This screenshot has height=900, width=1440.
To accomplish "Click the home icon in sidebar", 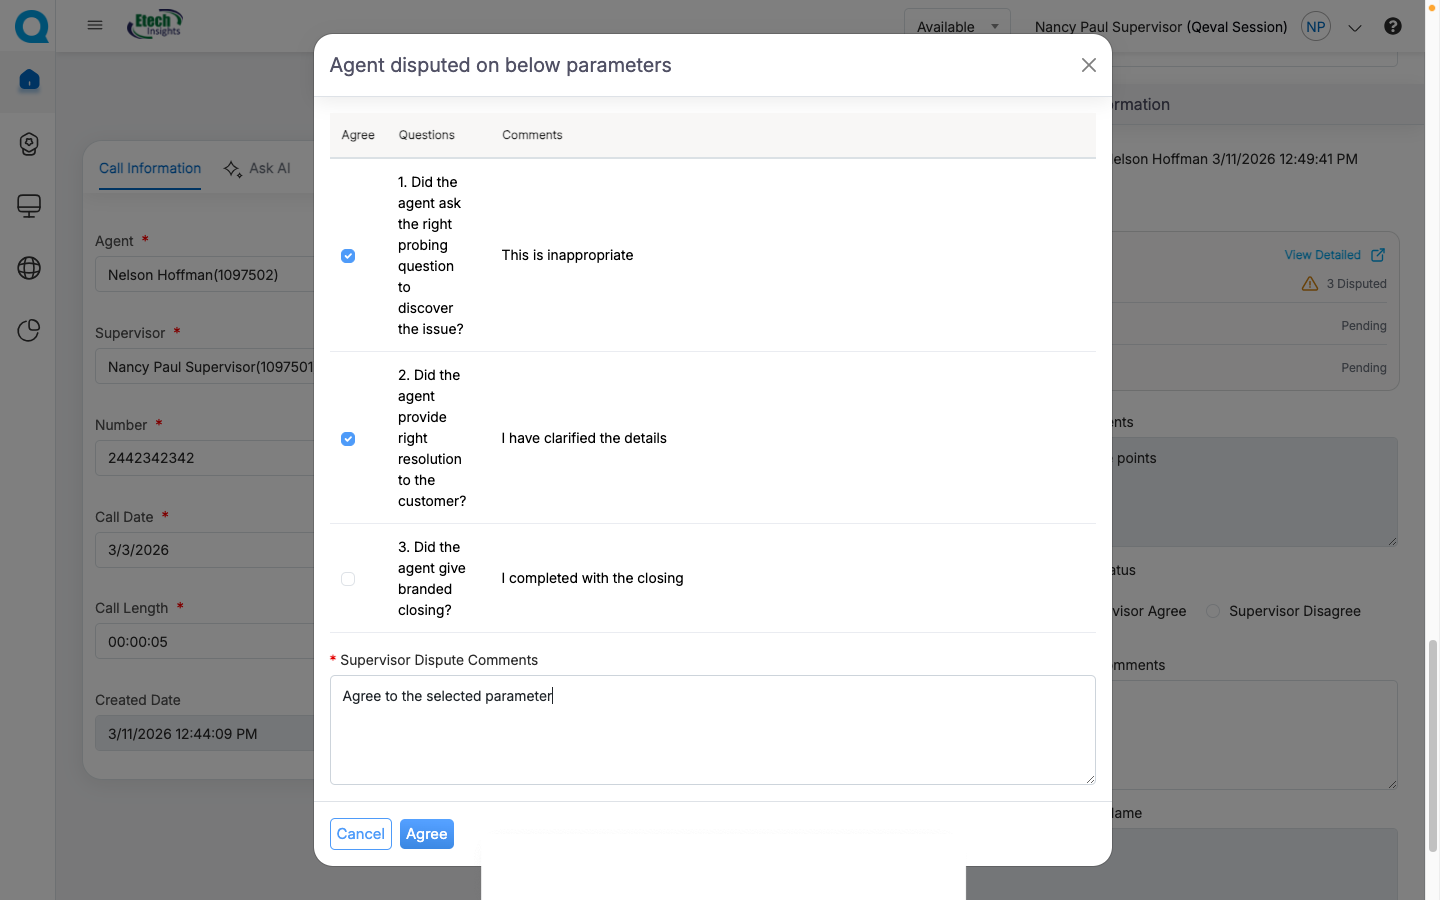I will tap(29, 80).
